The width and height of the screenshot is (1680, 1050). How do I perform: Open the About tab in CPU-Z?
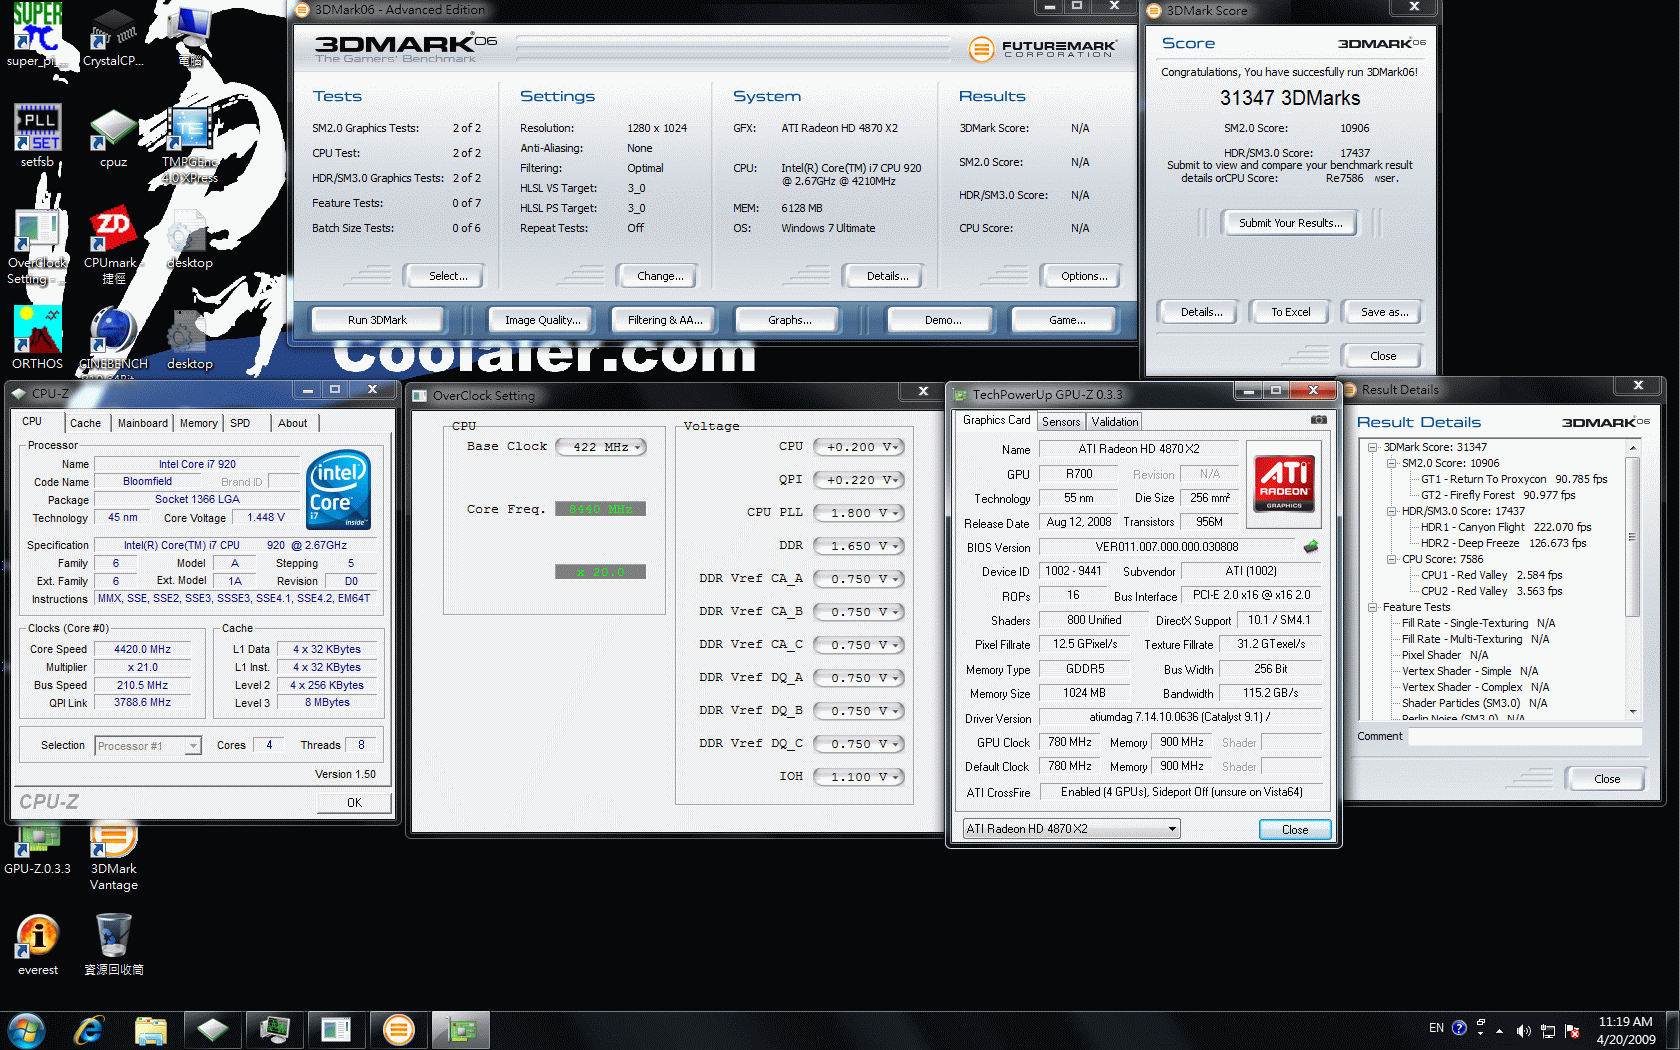tap(293, 423)
